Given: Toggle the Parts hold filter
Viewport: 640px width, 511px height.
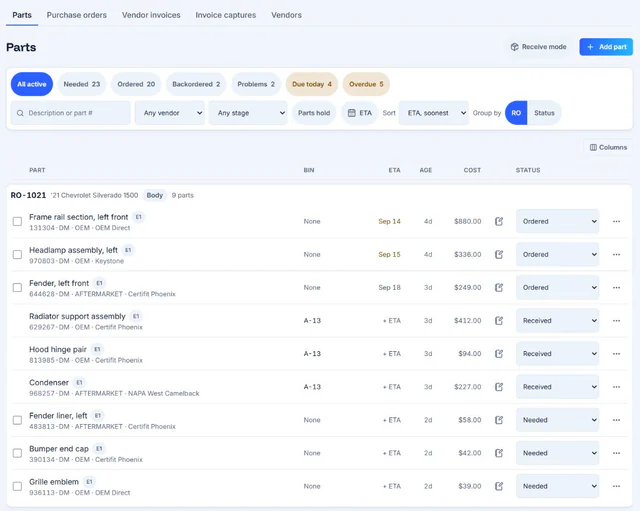Looking at the screenshot, I should (x=314, y=113).
